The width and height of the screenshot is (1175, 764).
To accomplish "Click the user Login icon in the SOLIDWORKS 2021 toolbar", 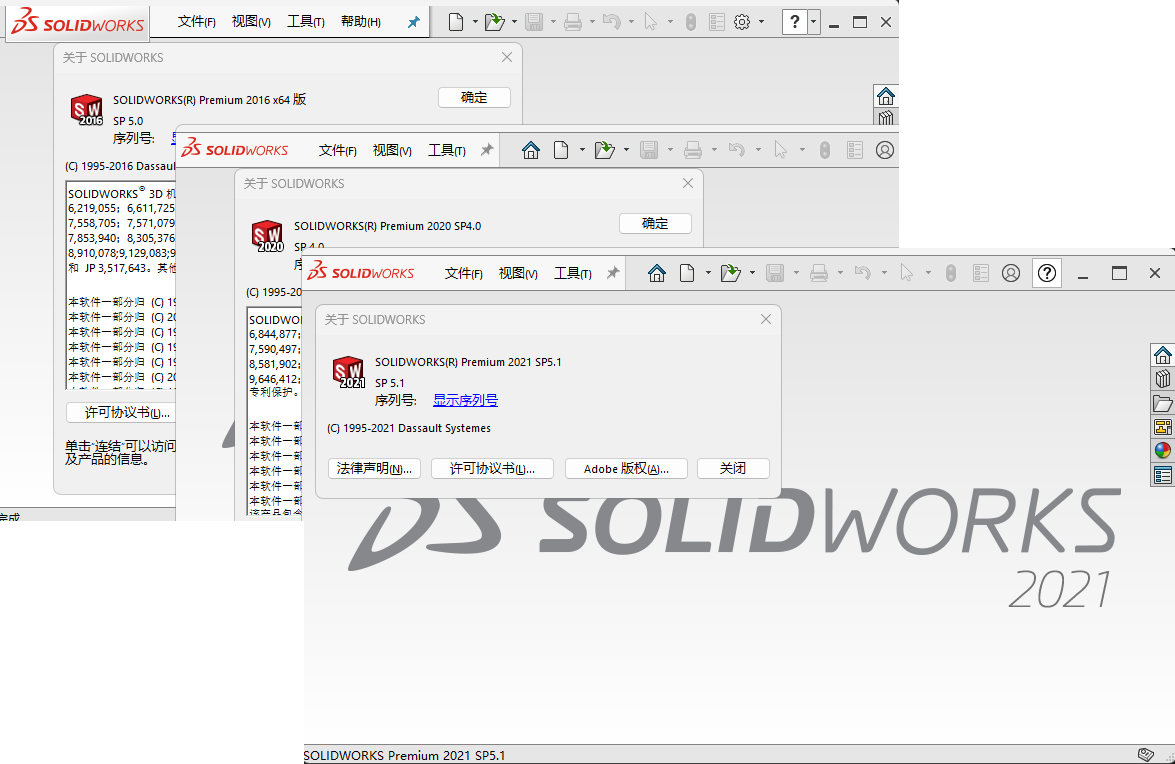I will coord(1011,273).
